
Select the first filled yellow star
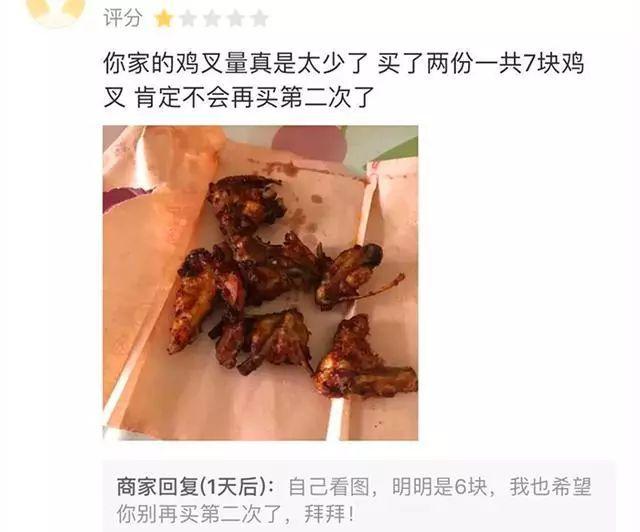(164, 19)
